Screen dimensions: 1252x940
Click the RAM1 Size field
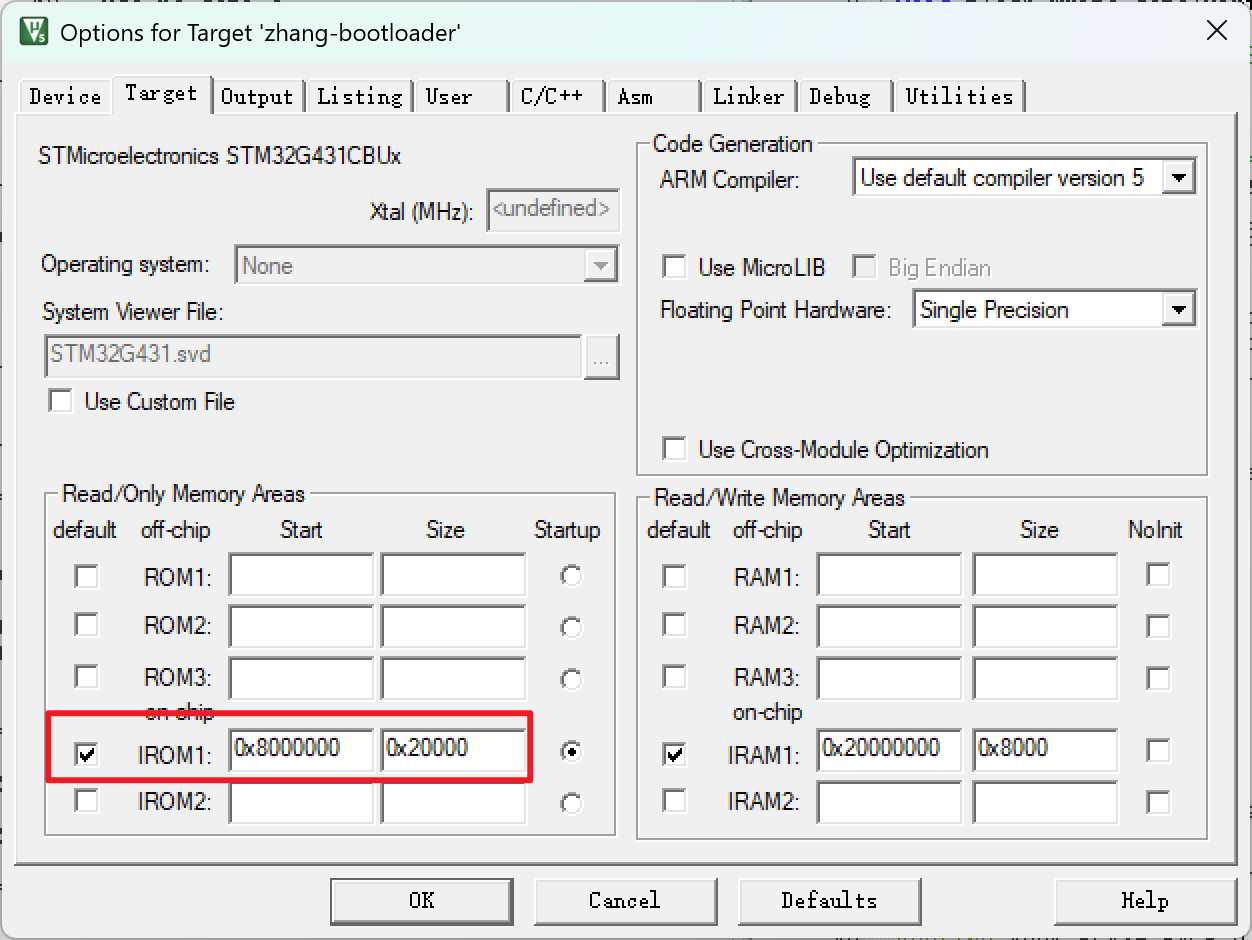point(1045,576)
